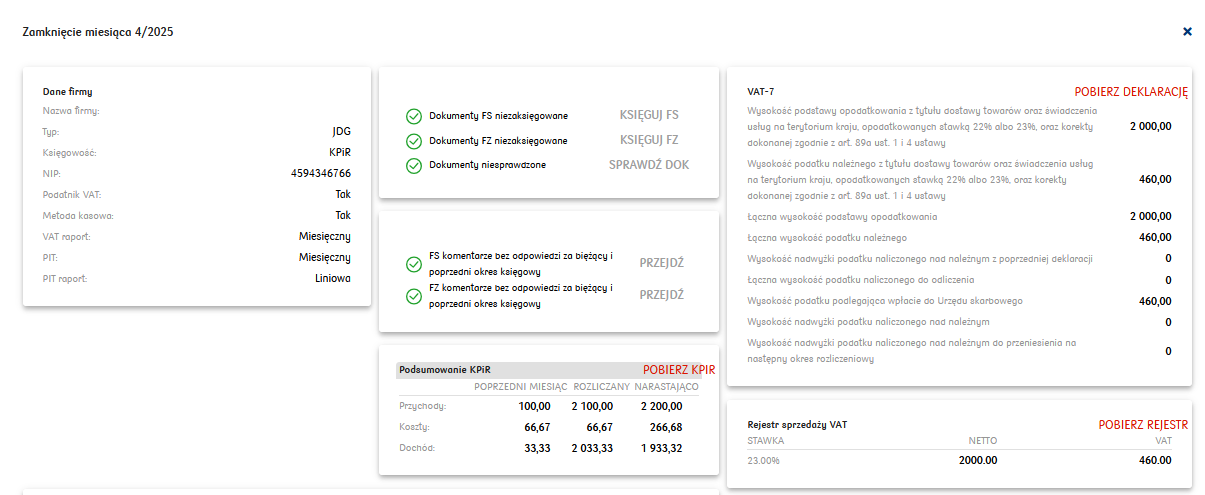Click POBIERZ REJESTR link
This screenshot has height=495, width=1205.
click(1143, 425)
